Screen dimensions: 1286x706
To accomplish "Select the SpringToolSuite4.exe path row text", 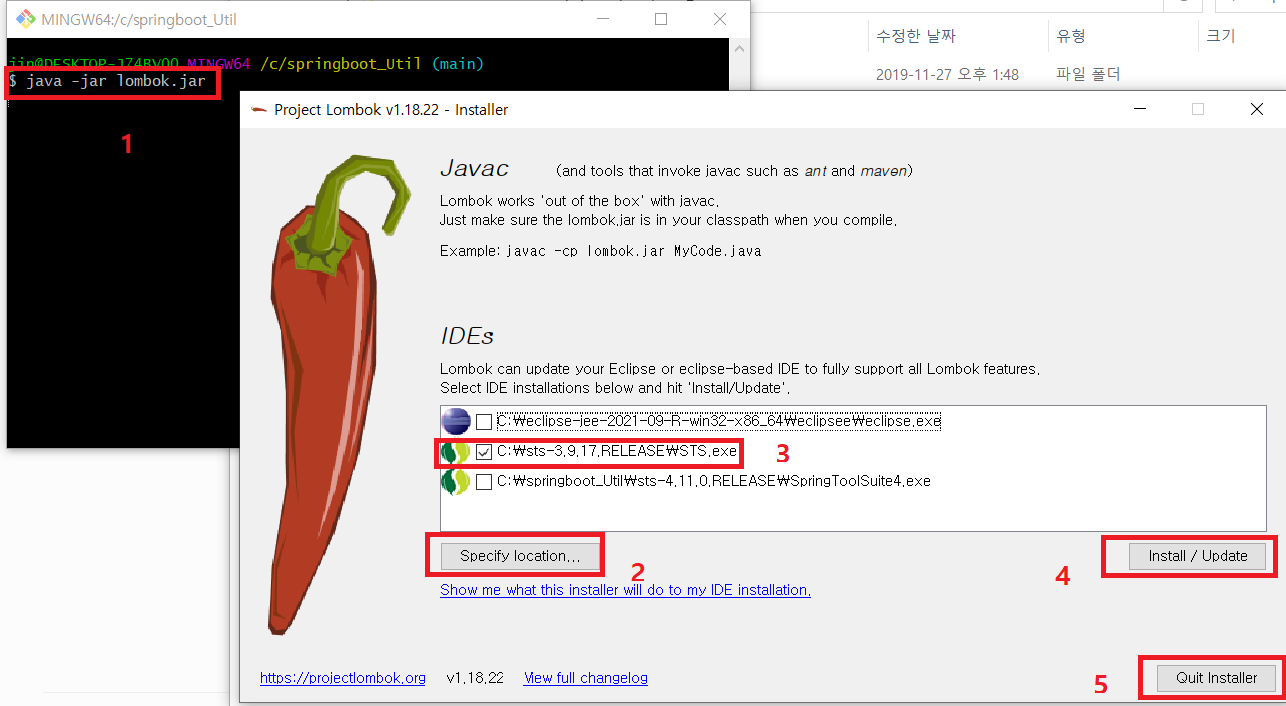I will click(714, 482).
